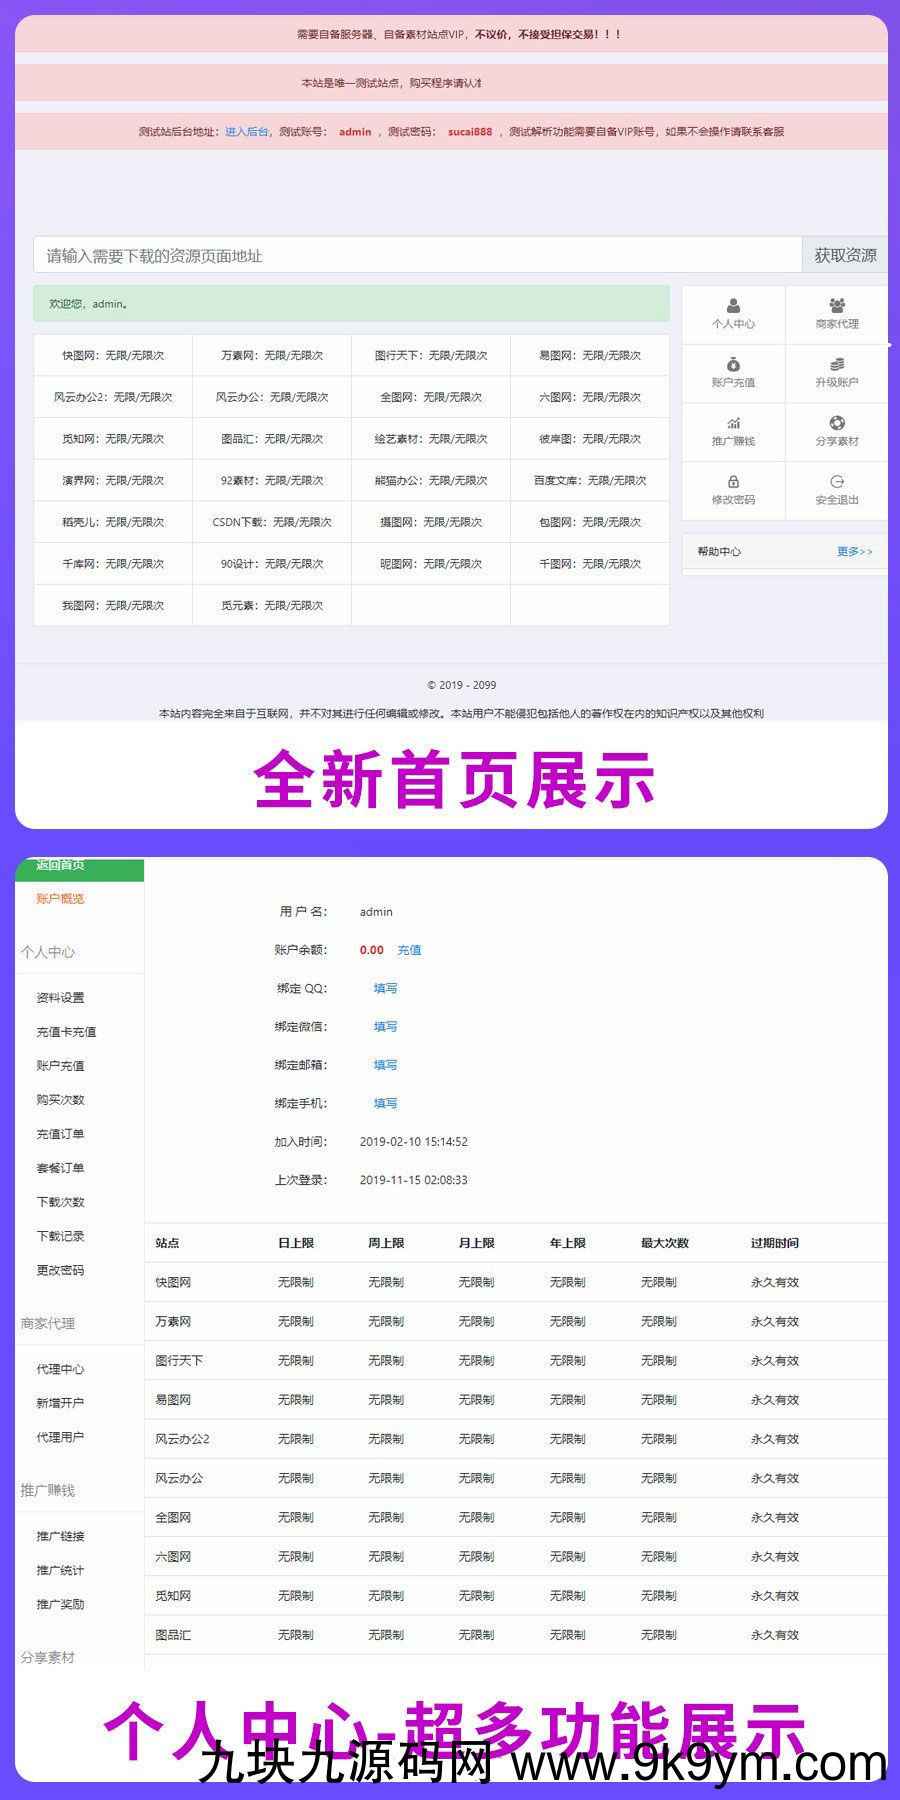Image resolution: width=900 pixels, height=1800 pixels.
Task: Open 代理中心 in sidebar
Action: pyautogui.click(x=60, y=1369)
